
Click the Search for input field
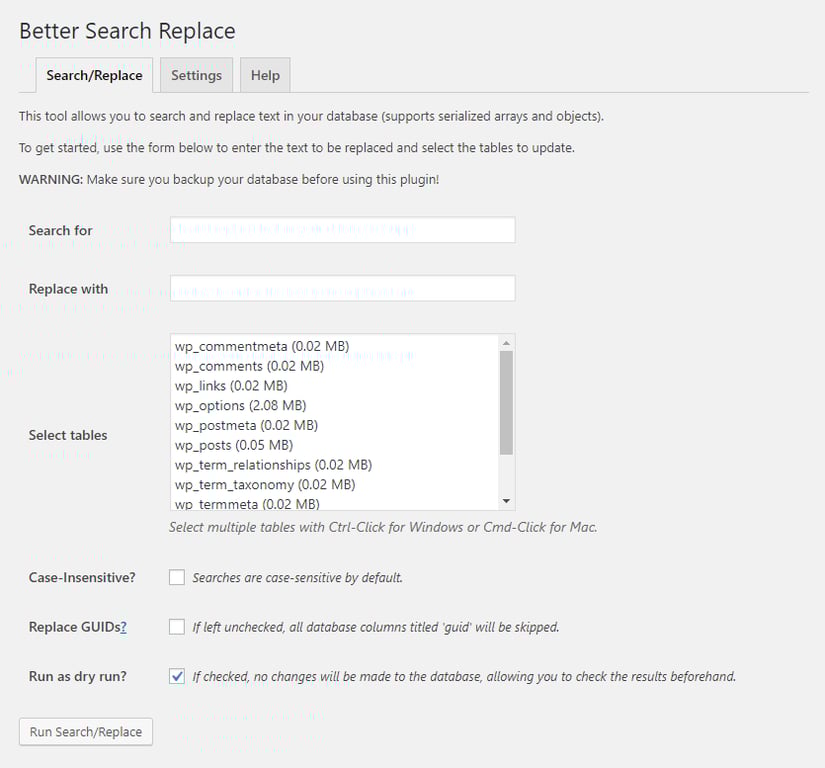pyautogui.click(x=342, y=229)
